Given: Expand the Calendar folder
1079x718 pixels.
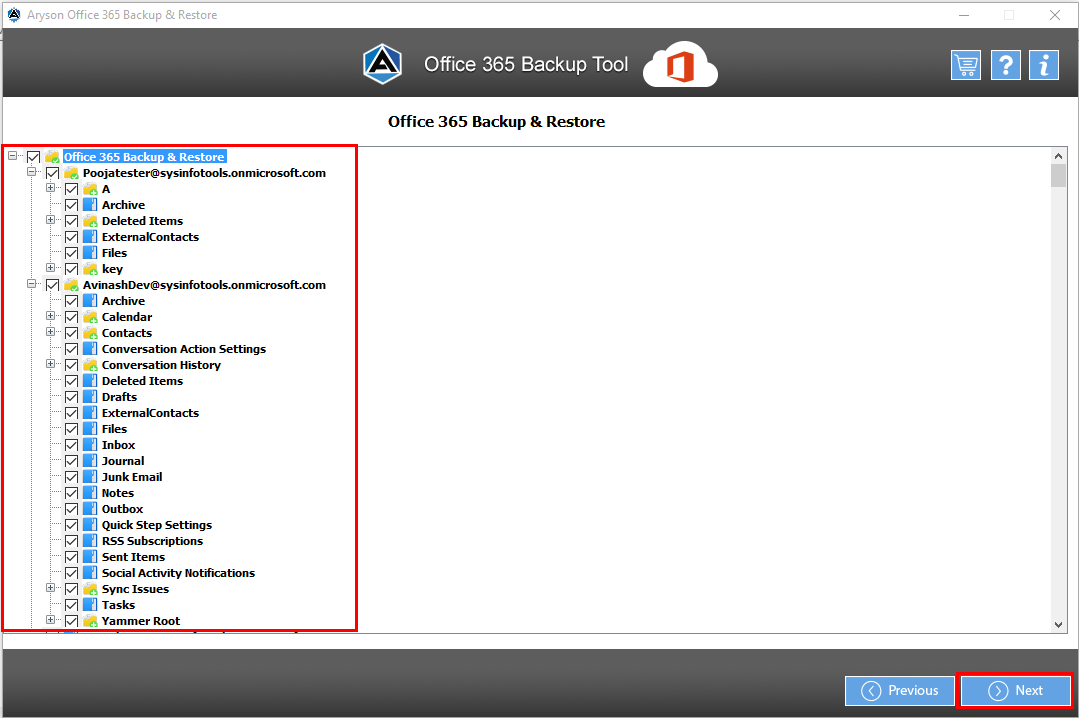Looking at the screenshot, I should coord(50,315).
